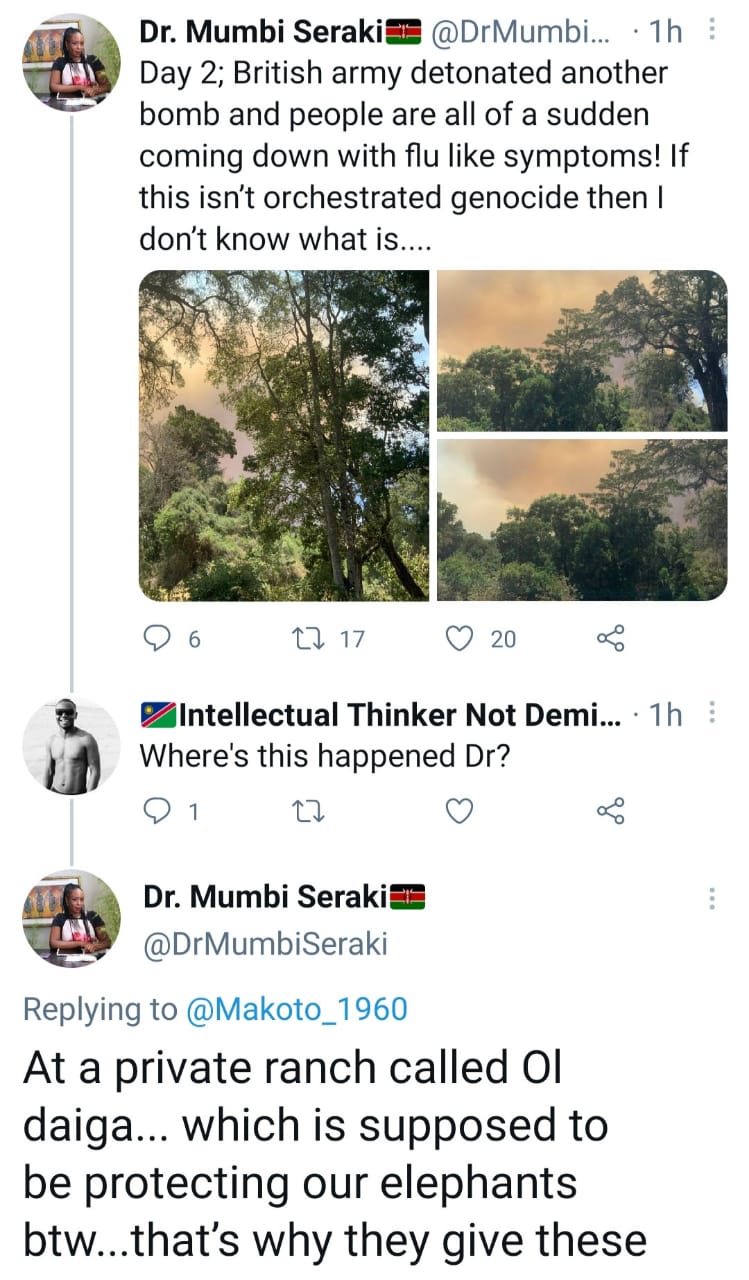Viewport: 749px width, 1280px height.
Task: Open more options on the first tweet
Action: point(711,31)
